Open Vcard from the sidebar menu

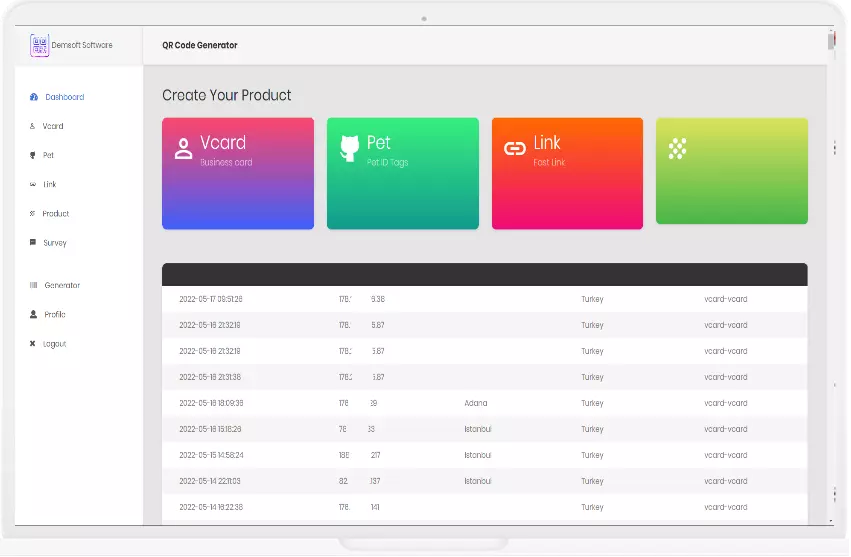[53, 126]
